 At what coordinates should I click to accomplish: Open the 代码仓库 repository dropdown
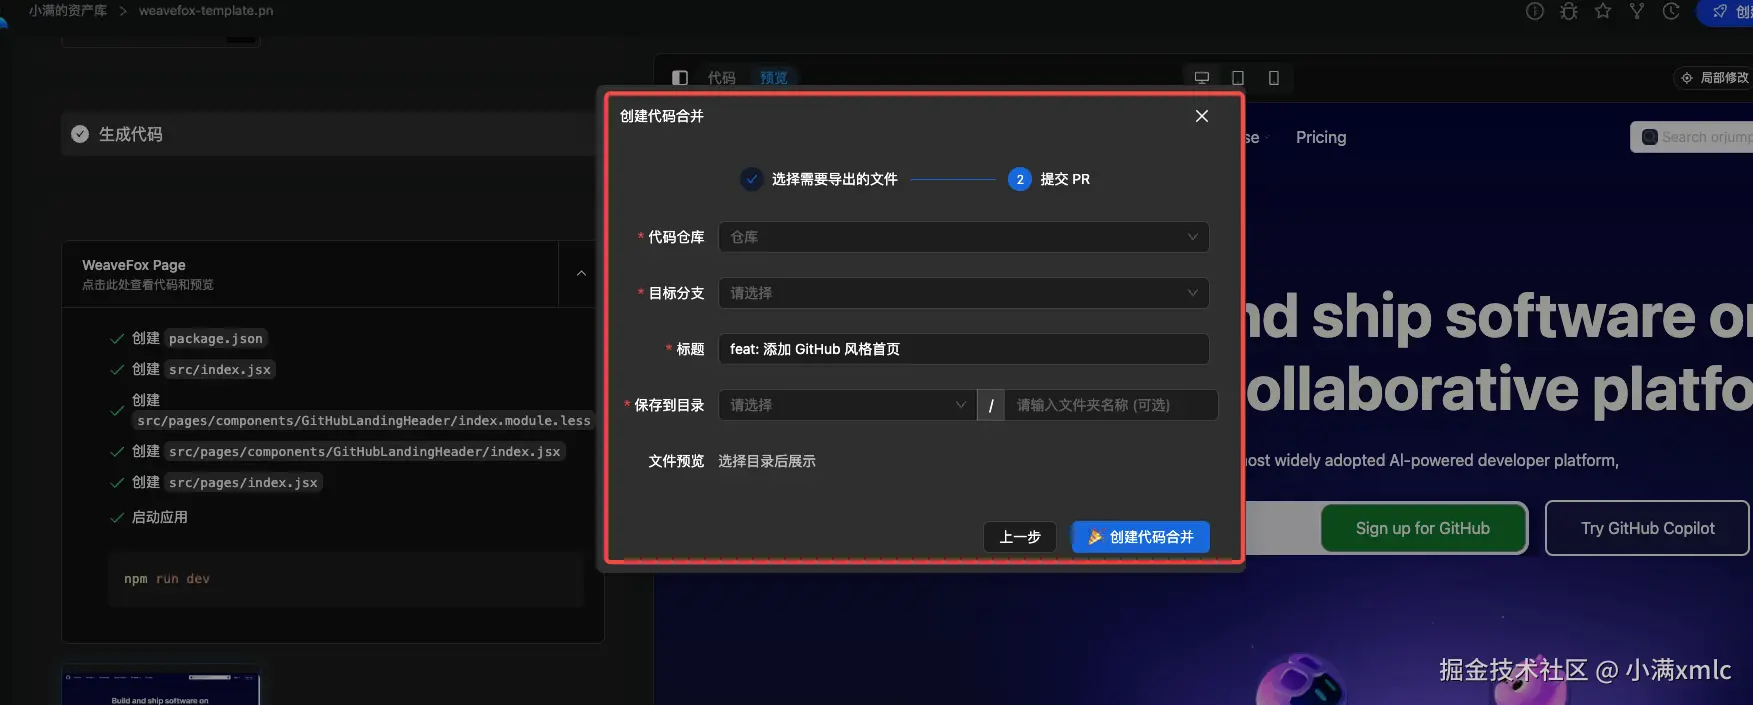pos(964,237)
